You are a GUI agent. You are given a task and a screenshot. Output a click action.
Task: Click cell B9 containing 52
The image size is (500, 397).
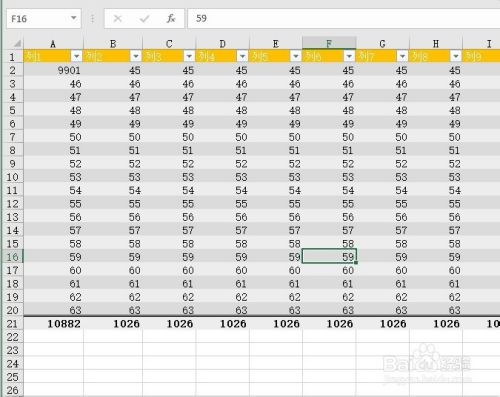(x=113, y=163)
